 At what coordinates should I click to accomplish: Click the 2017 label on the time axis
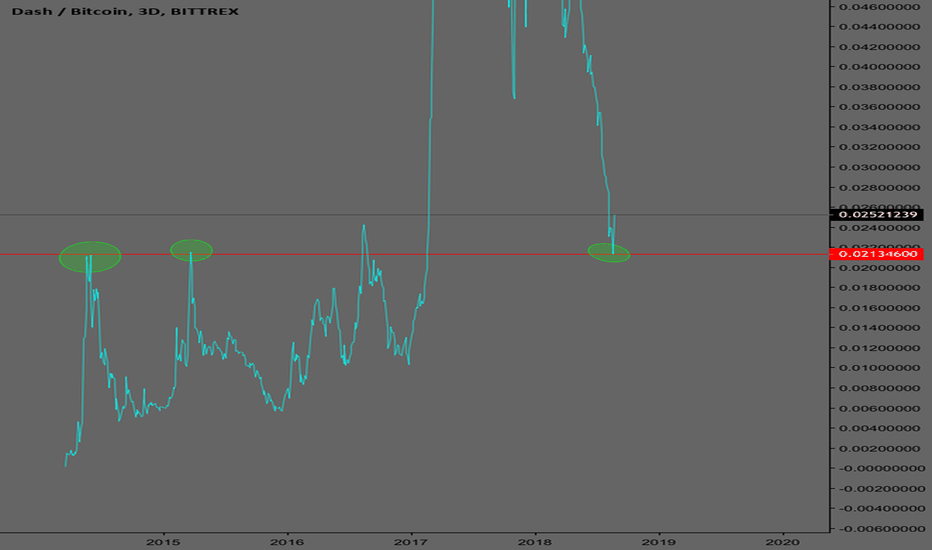click(411, 542)
